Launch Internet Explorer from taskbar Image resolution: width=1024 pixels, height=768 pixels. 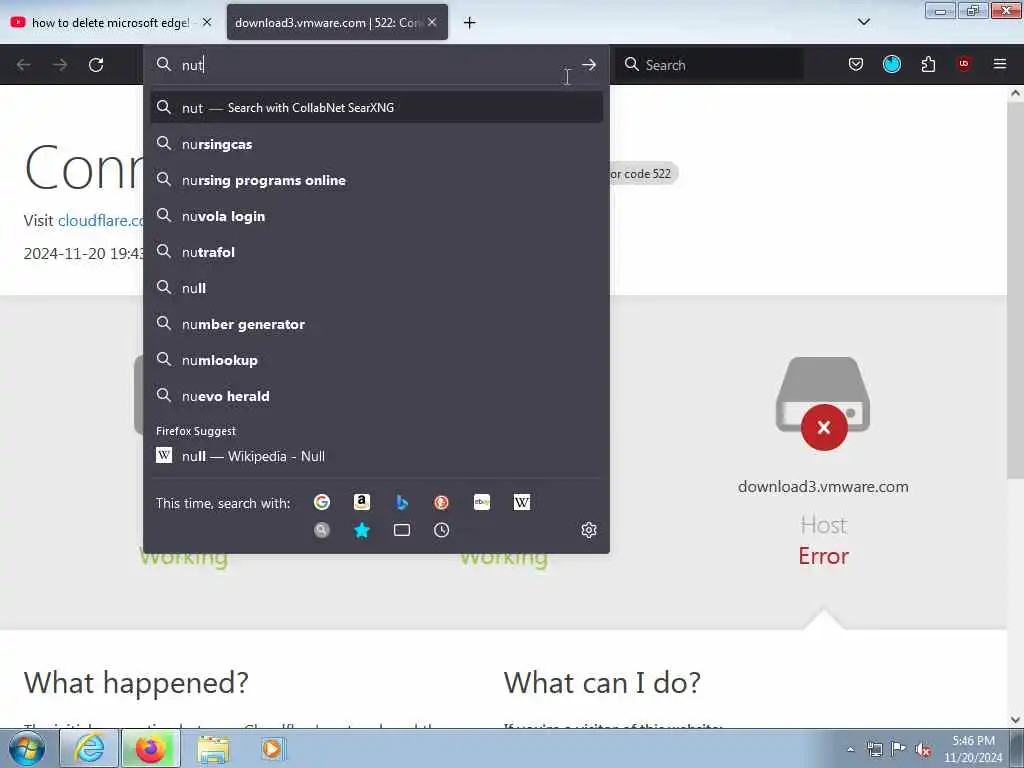click(x=89, y=749)
